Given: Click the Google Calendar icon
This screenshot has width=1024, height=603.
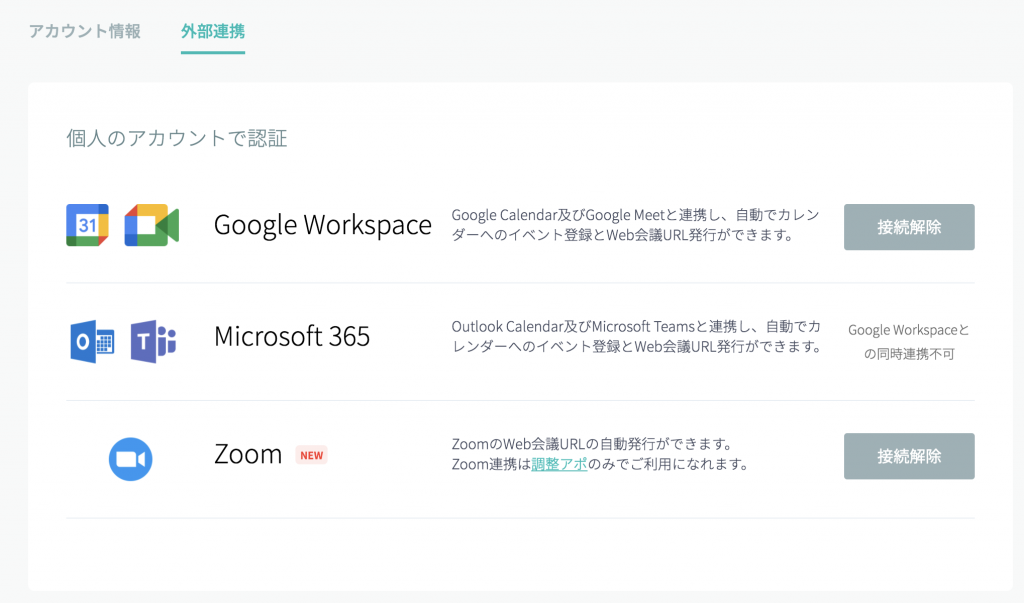Looking at the screenshot, I should click(87, 226).
